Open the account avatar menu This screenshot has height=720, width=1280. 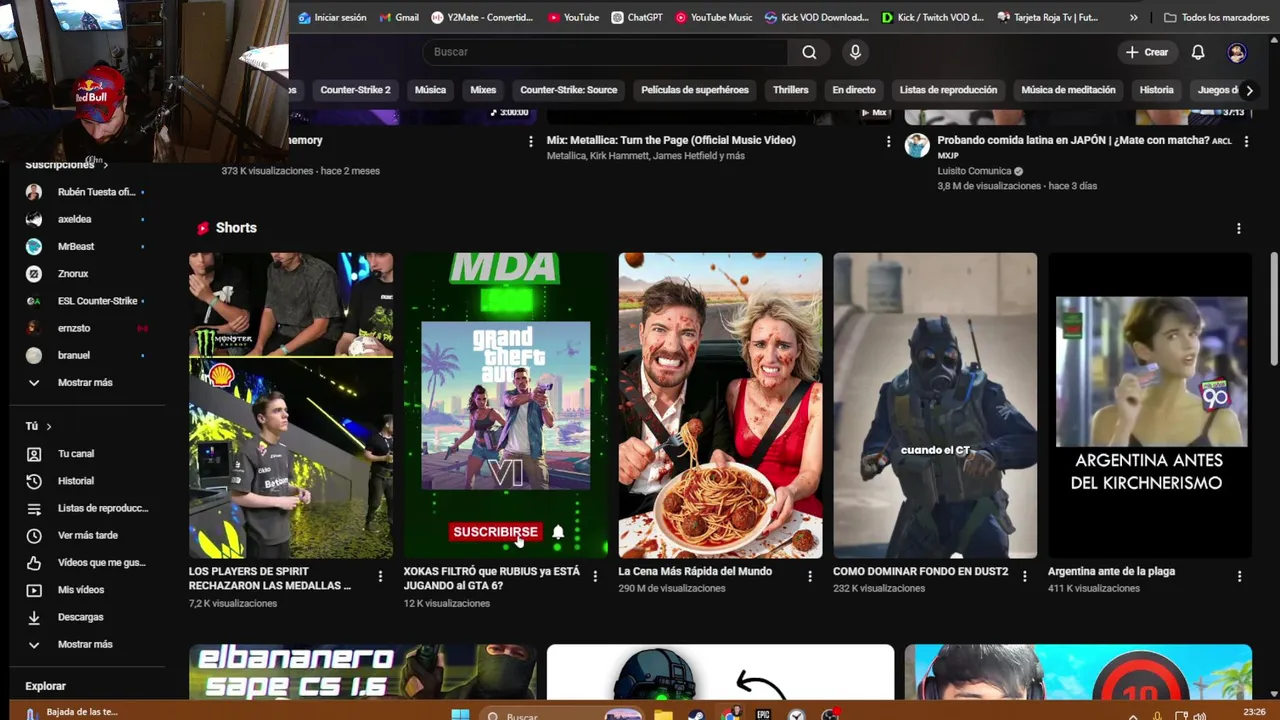(x=1237, y=52)
